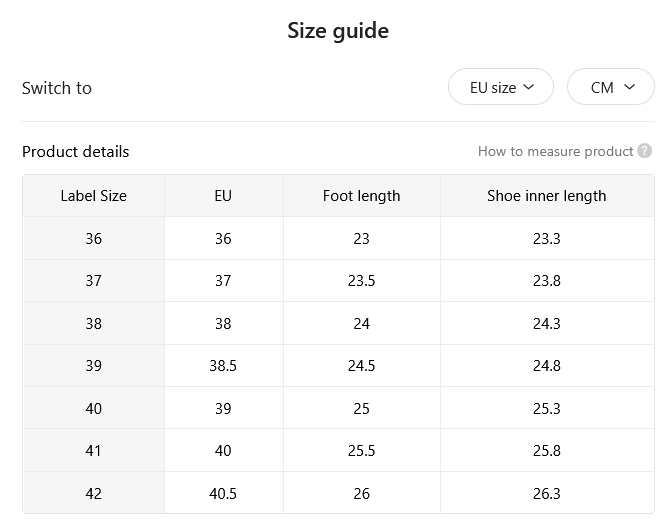Click the Product details heading
Image resolution: width=659 pixels, height=521 pixels.
[76, 152]
